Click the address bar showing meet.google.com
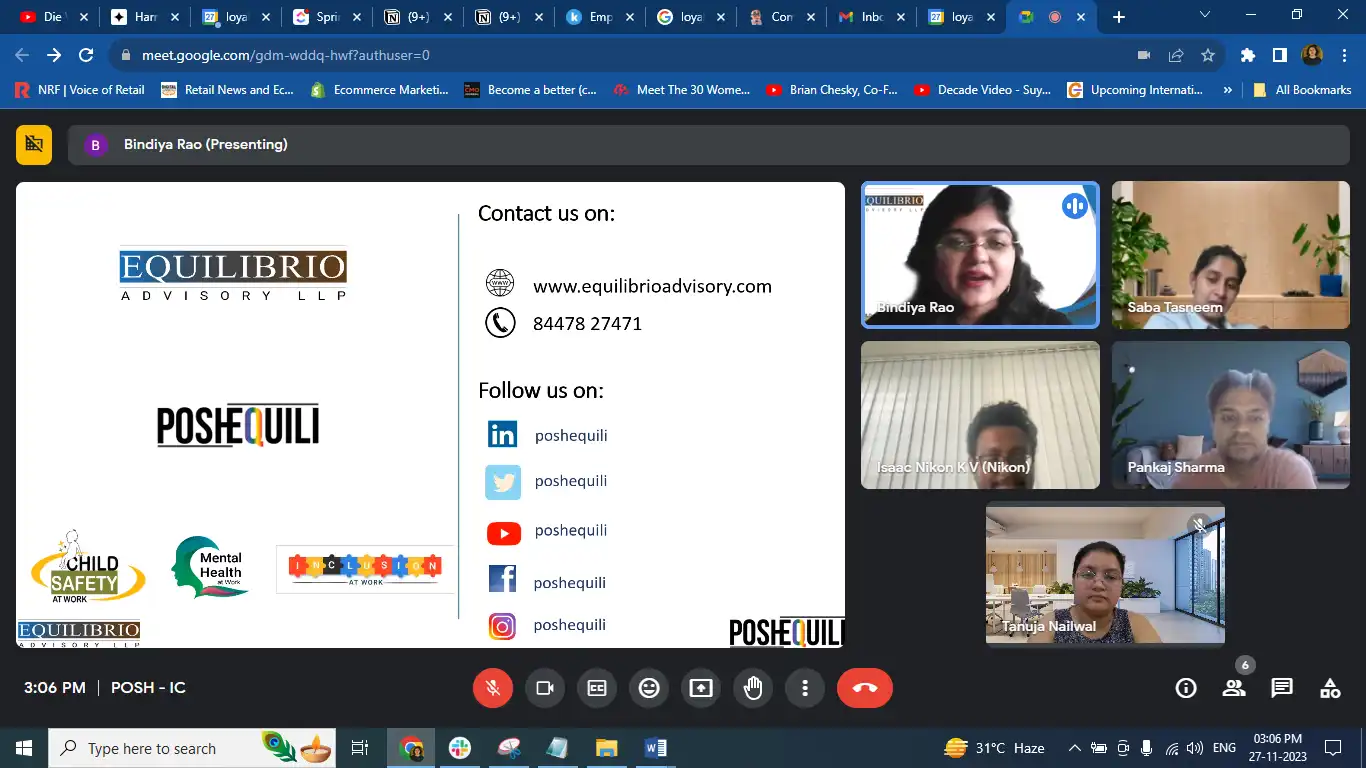This screenshot has height=768, width=1366. point(600,56)
